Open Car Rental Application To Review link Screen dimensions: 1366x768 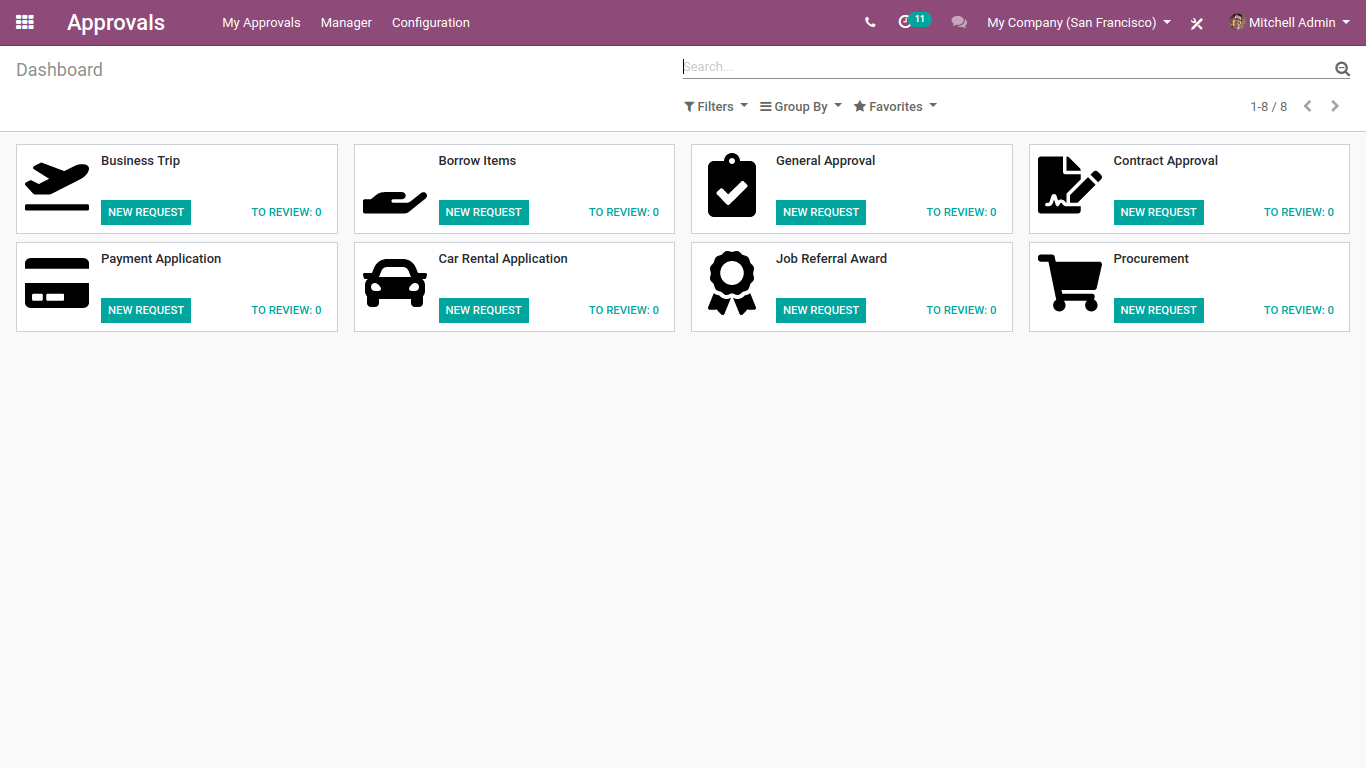pyautogui.click(x=624, y=310)
